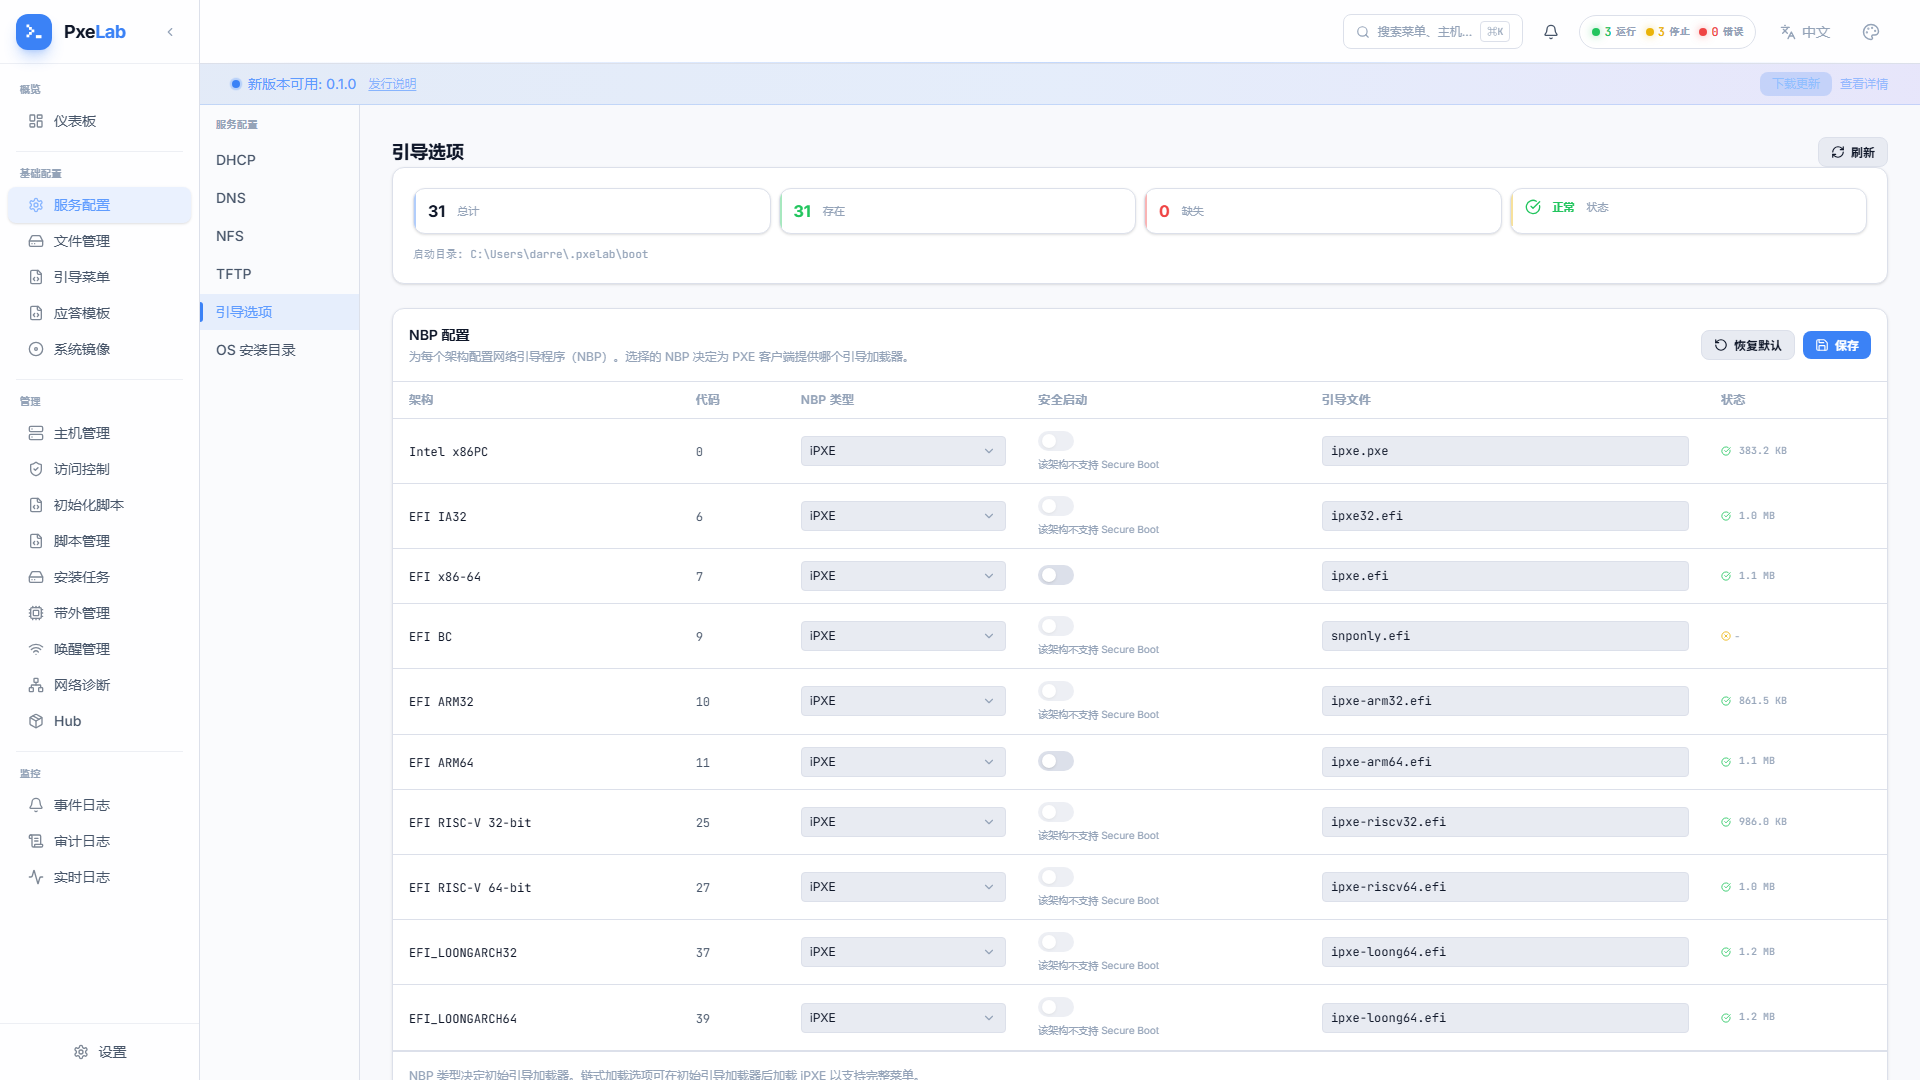Toggle Secure Boot for EFI IA32
Image resolution: width=1920 pixels, height=1080 pixels.
pyautogui.click(x=1056, y=506)
